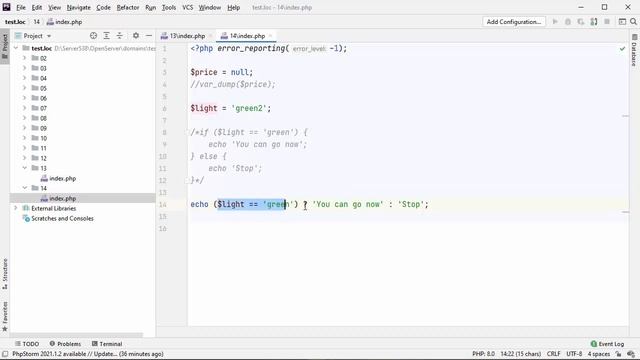Viewport: 640px width, 360px height.
Task: Click PHP: 8.0 language level in status bar
Action: pos(483,354)
